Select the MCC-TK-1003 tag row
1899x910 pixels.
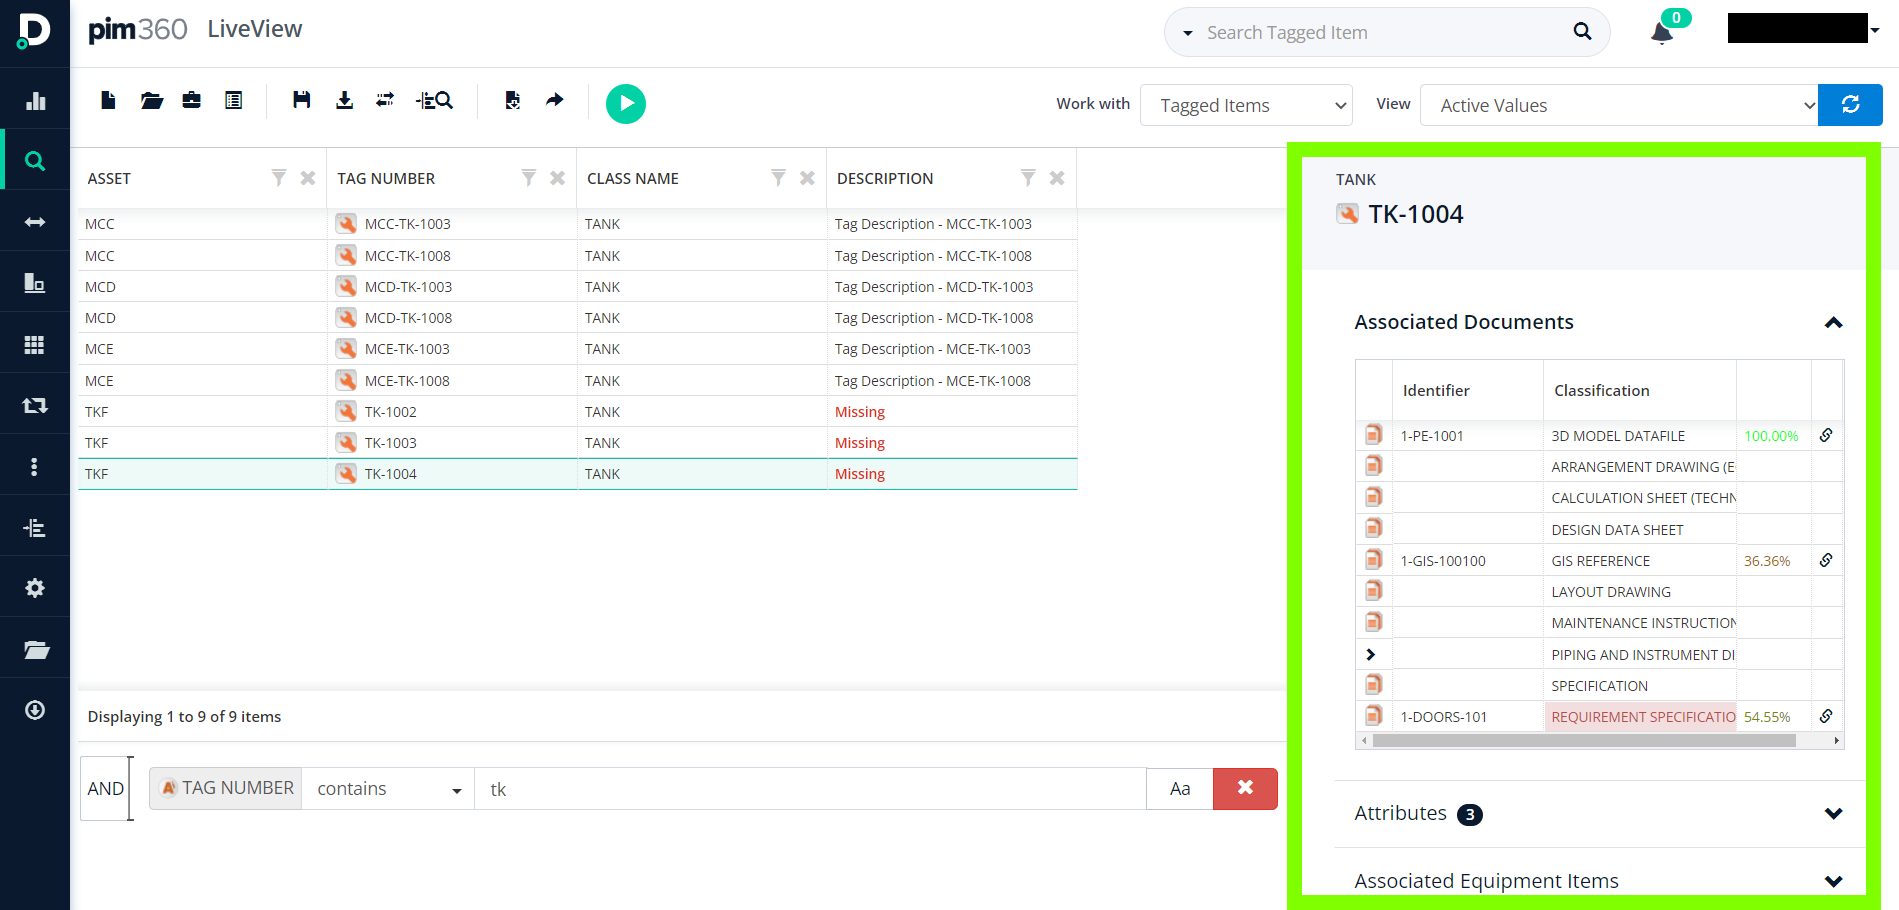(578, 224)
